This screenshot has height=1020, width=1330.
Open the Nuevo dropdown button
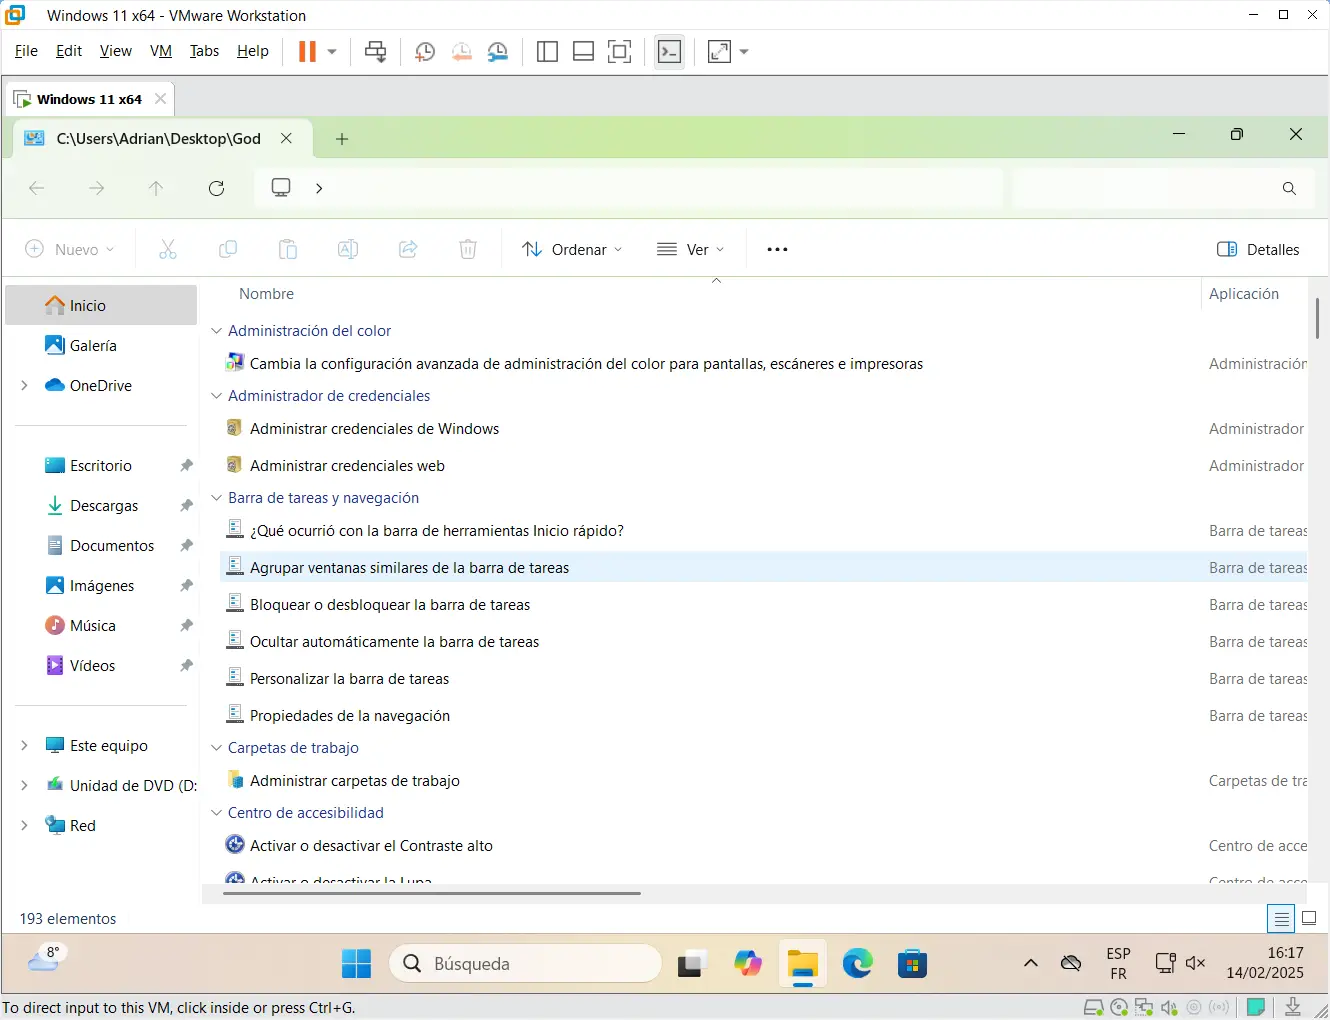pos(70,249)
